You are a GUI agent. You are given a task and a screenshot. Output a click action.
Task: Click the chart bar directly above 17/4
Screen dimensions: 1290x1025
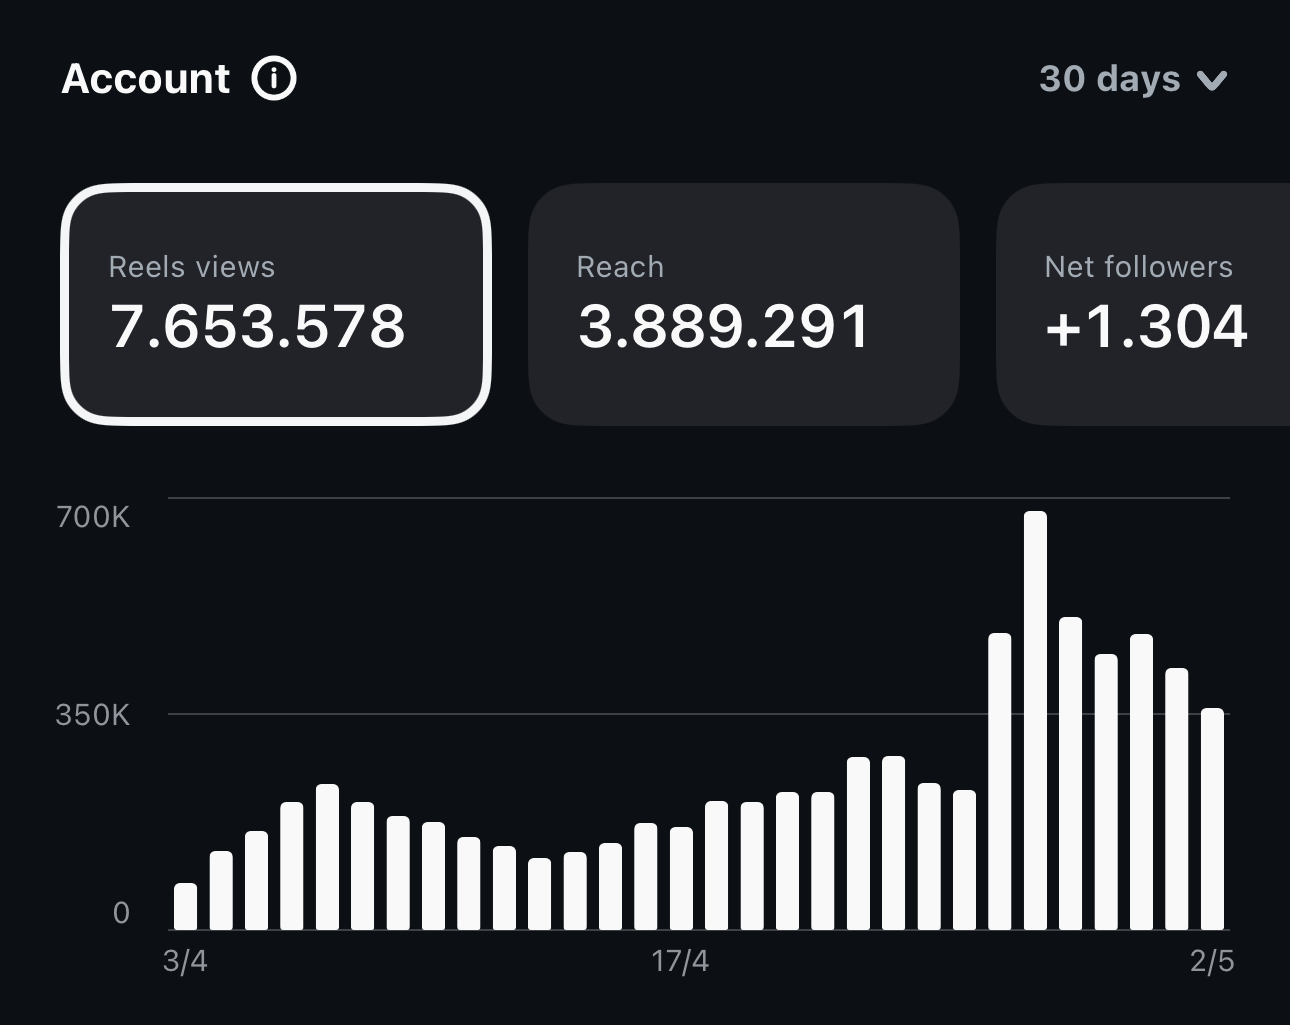(681, 878)
